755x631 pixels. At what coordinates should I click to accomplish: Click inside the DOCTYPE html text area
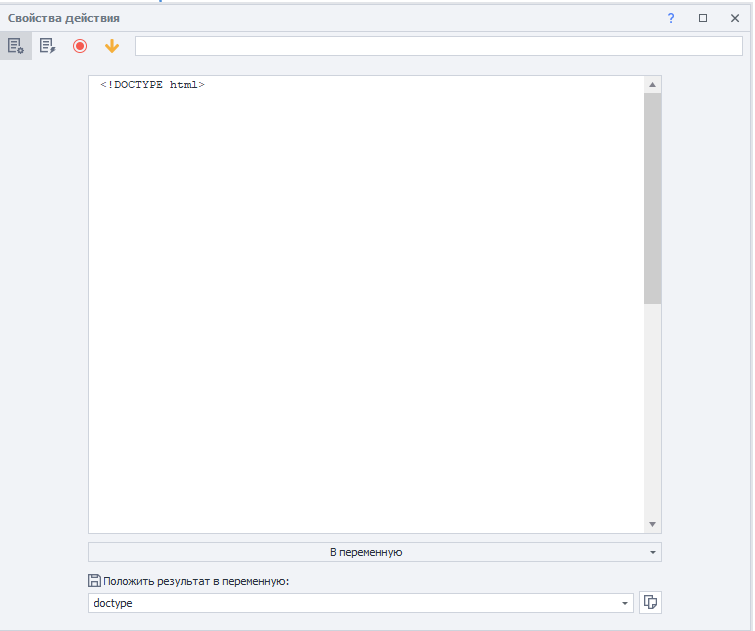366,304
